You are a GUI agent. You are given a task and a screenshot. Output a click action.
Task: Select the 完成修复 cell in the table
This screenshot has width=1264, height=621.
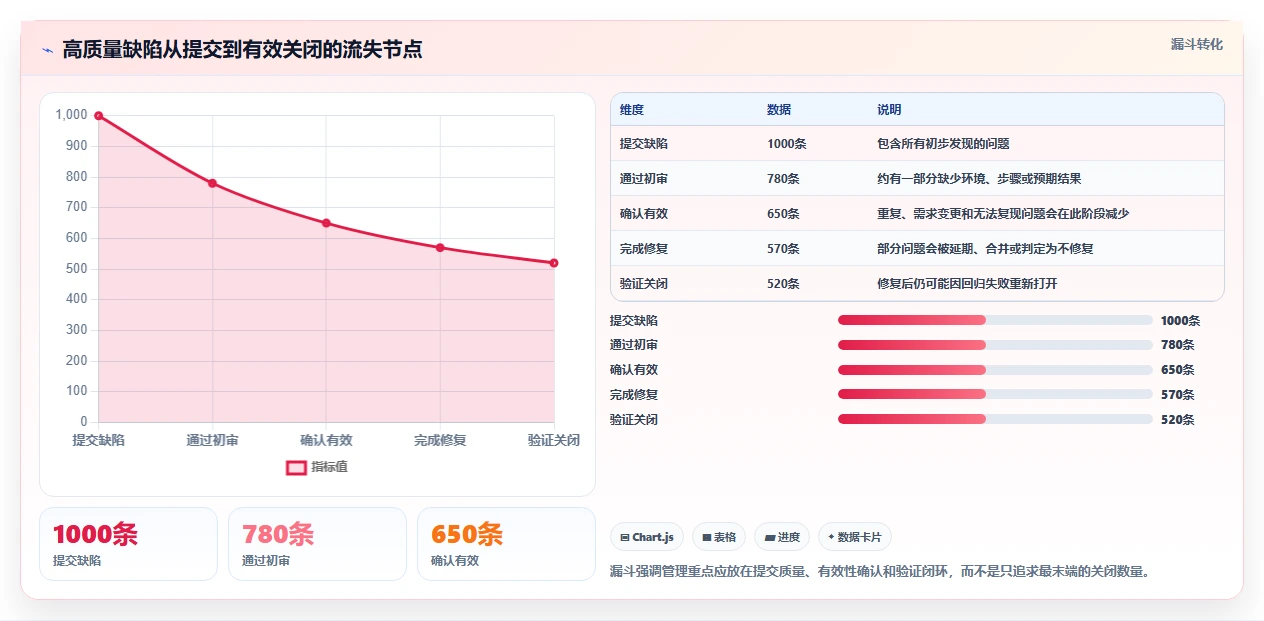[x=644, y=249]
